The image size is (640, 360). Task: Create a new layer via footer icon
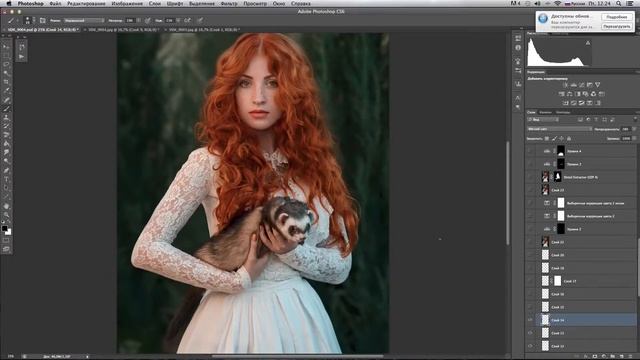point(622,356)
